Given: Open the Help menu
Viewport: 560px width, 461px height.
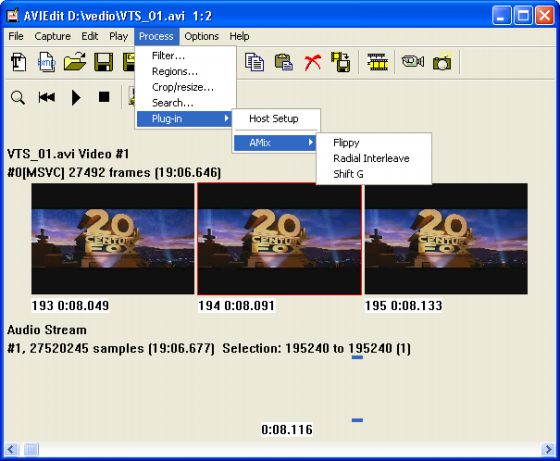Looking at the screenshot, I should pyautogui.click(x=239, y=36).
